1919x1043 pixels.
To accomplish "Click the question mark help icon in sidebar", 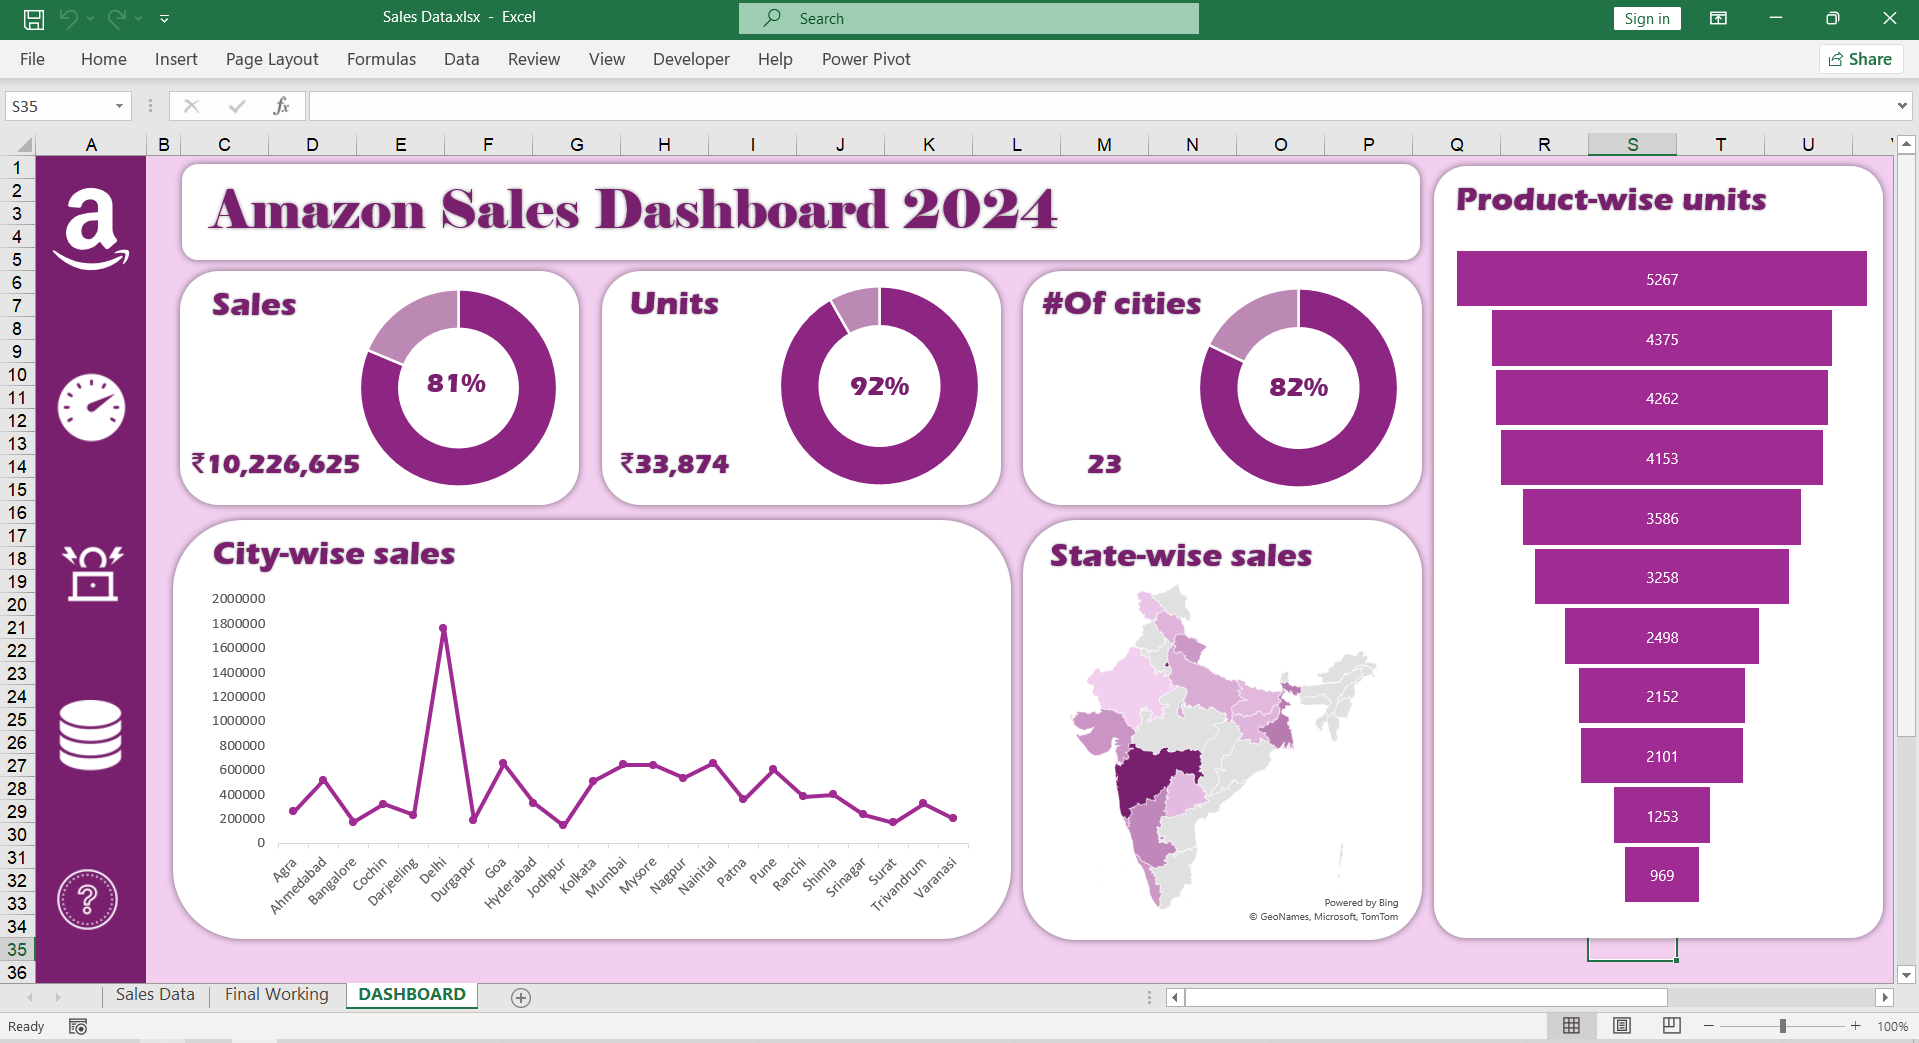I will pos(88,900).
